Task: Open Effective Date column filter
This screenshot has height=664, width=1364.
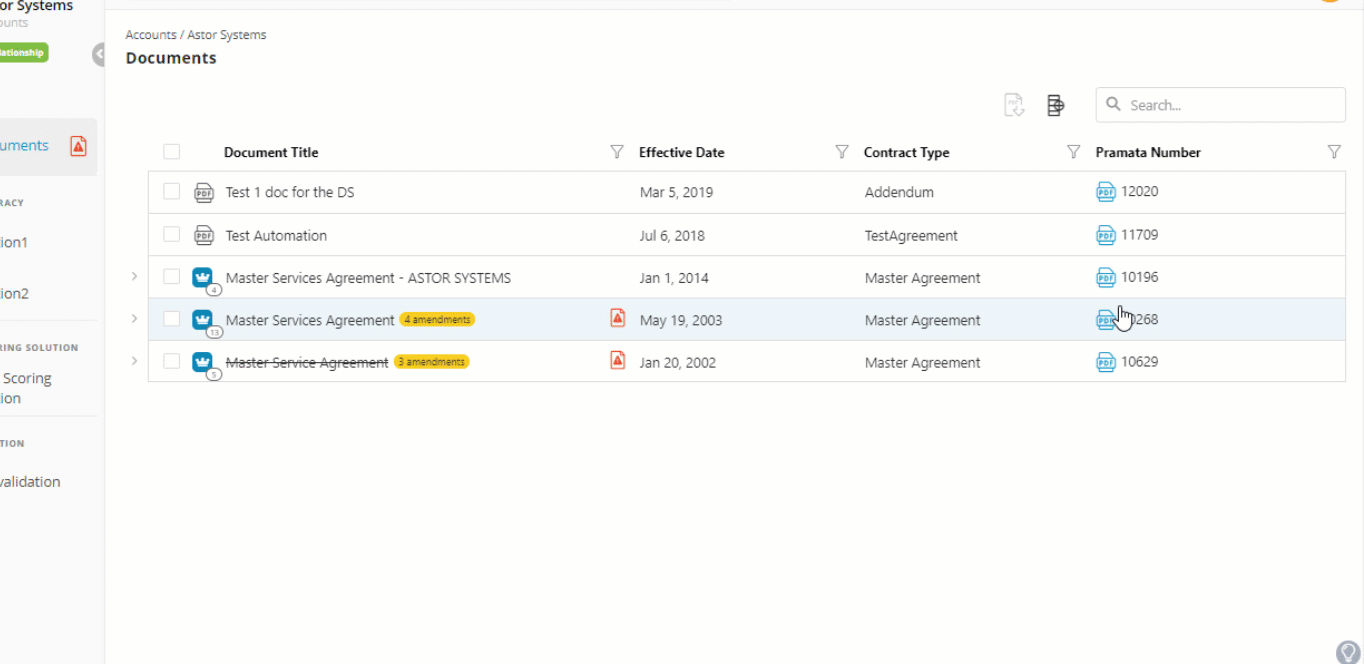Action: (x=842, y=152)
